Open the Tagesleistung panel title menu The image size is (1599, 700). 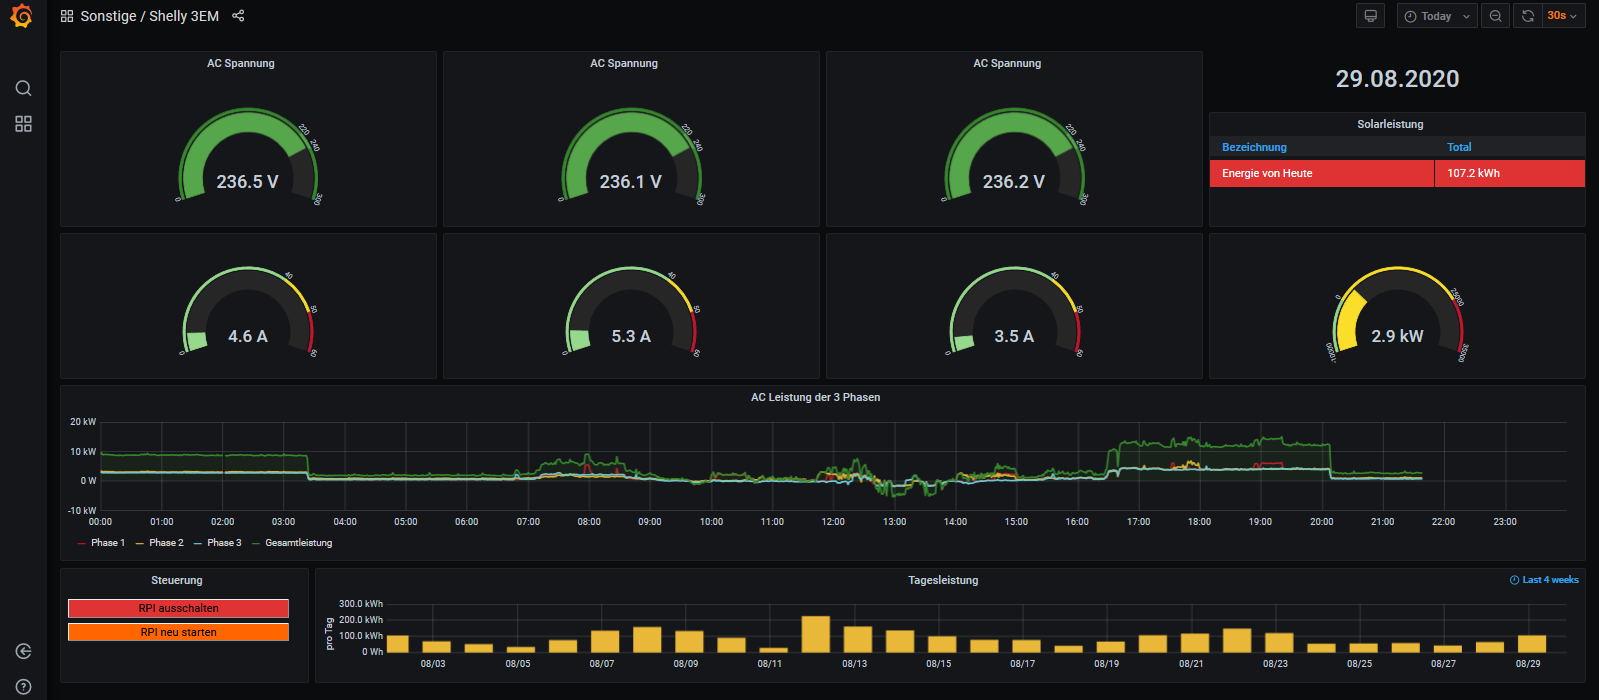[x=942, y=580]
